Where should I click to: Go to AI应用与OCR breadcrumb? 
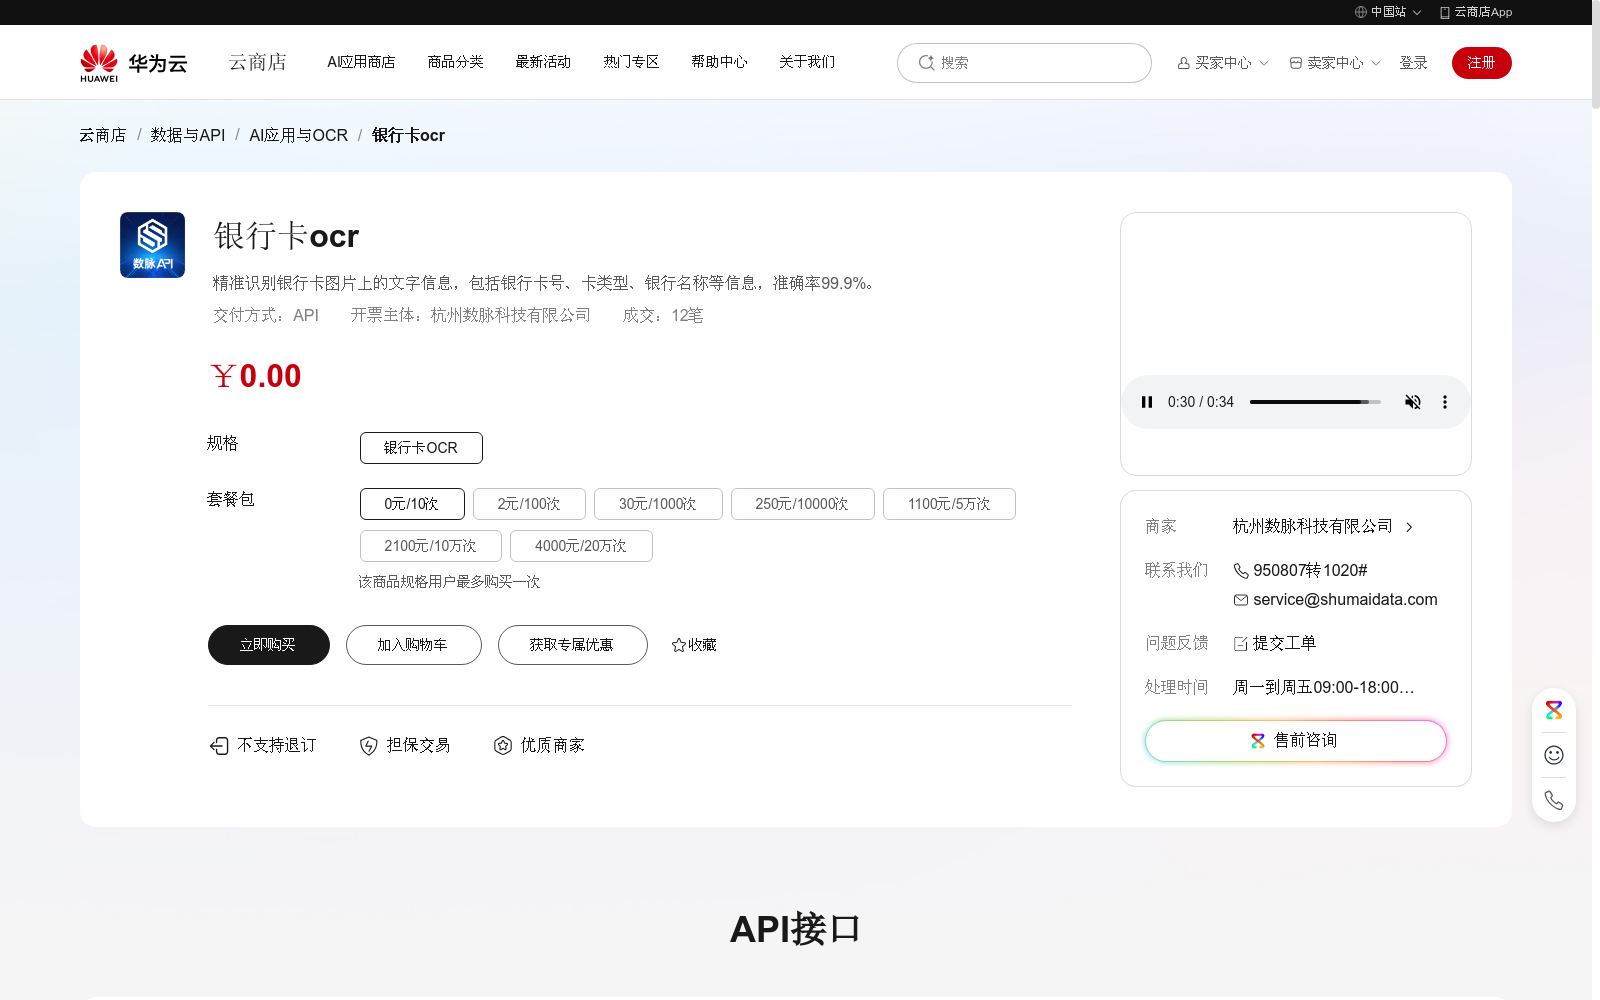pyautogui.click(x=299, y=135)
